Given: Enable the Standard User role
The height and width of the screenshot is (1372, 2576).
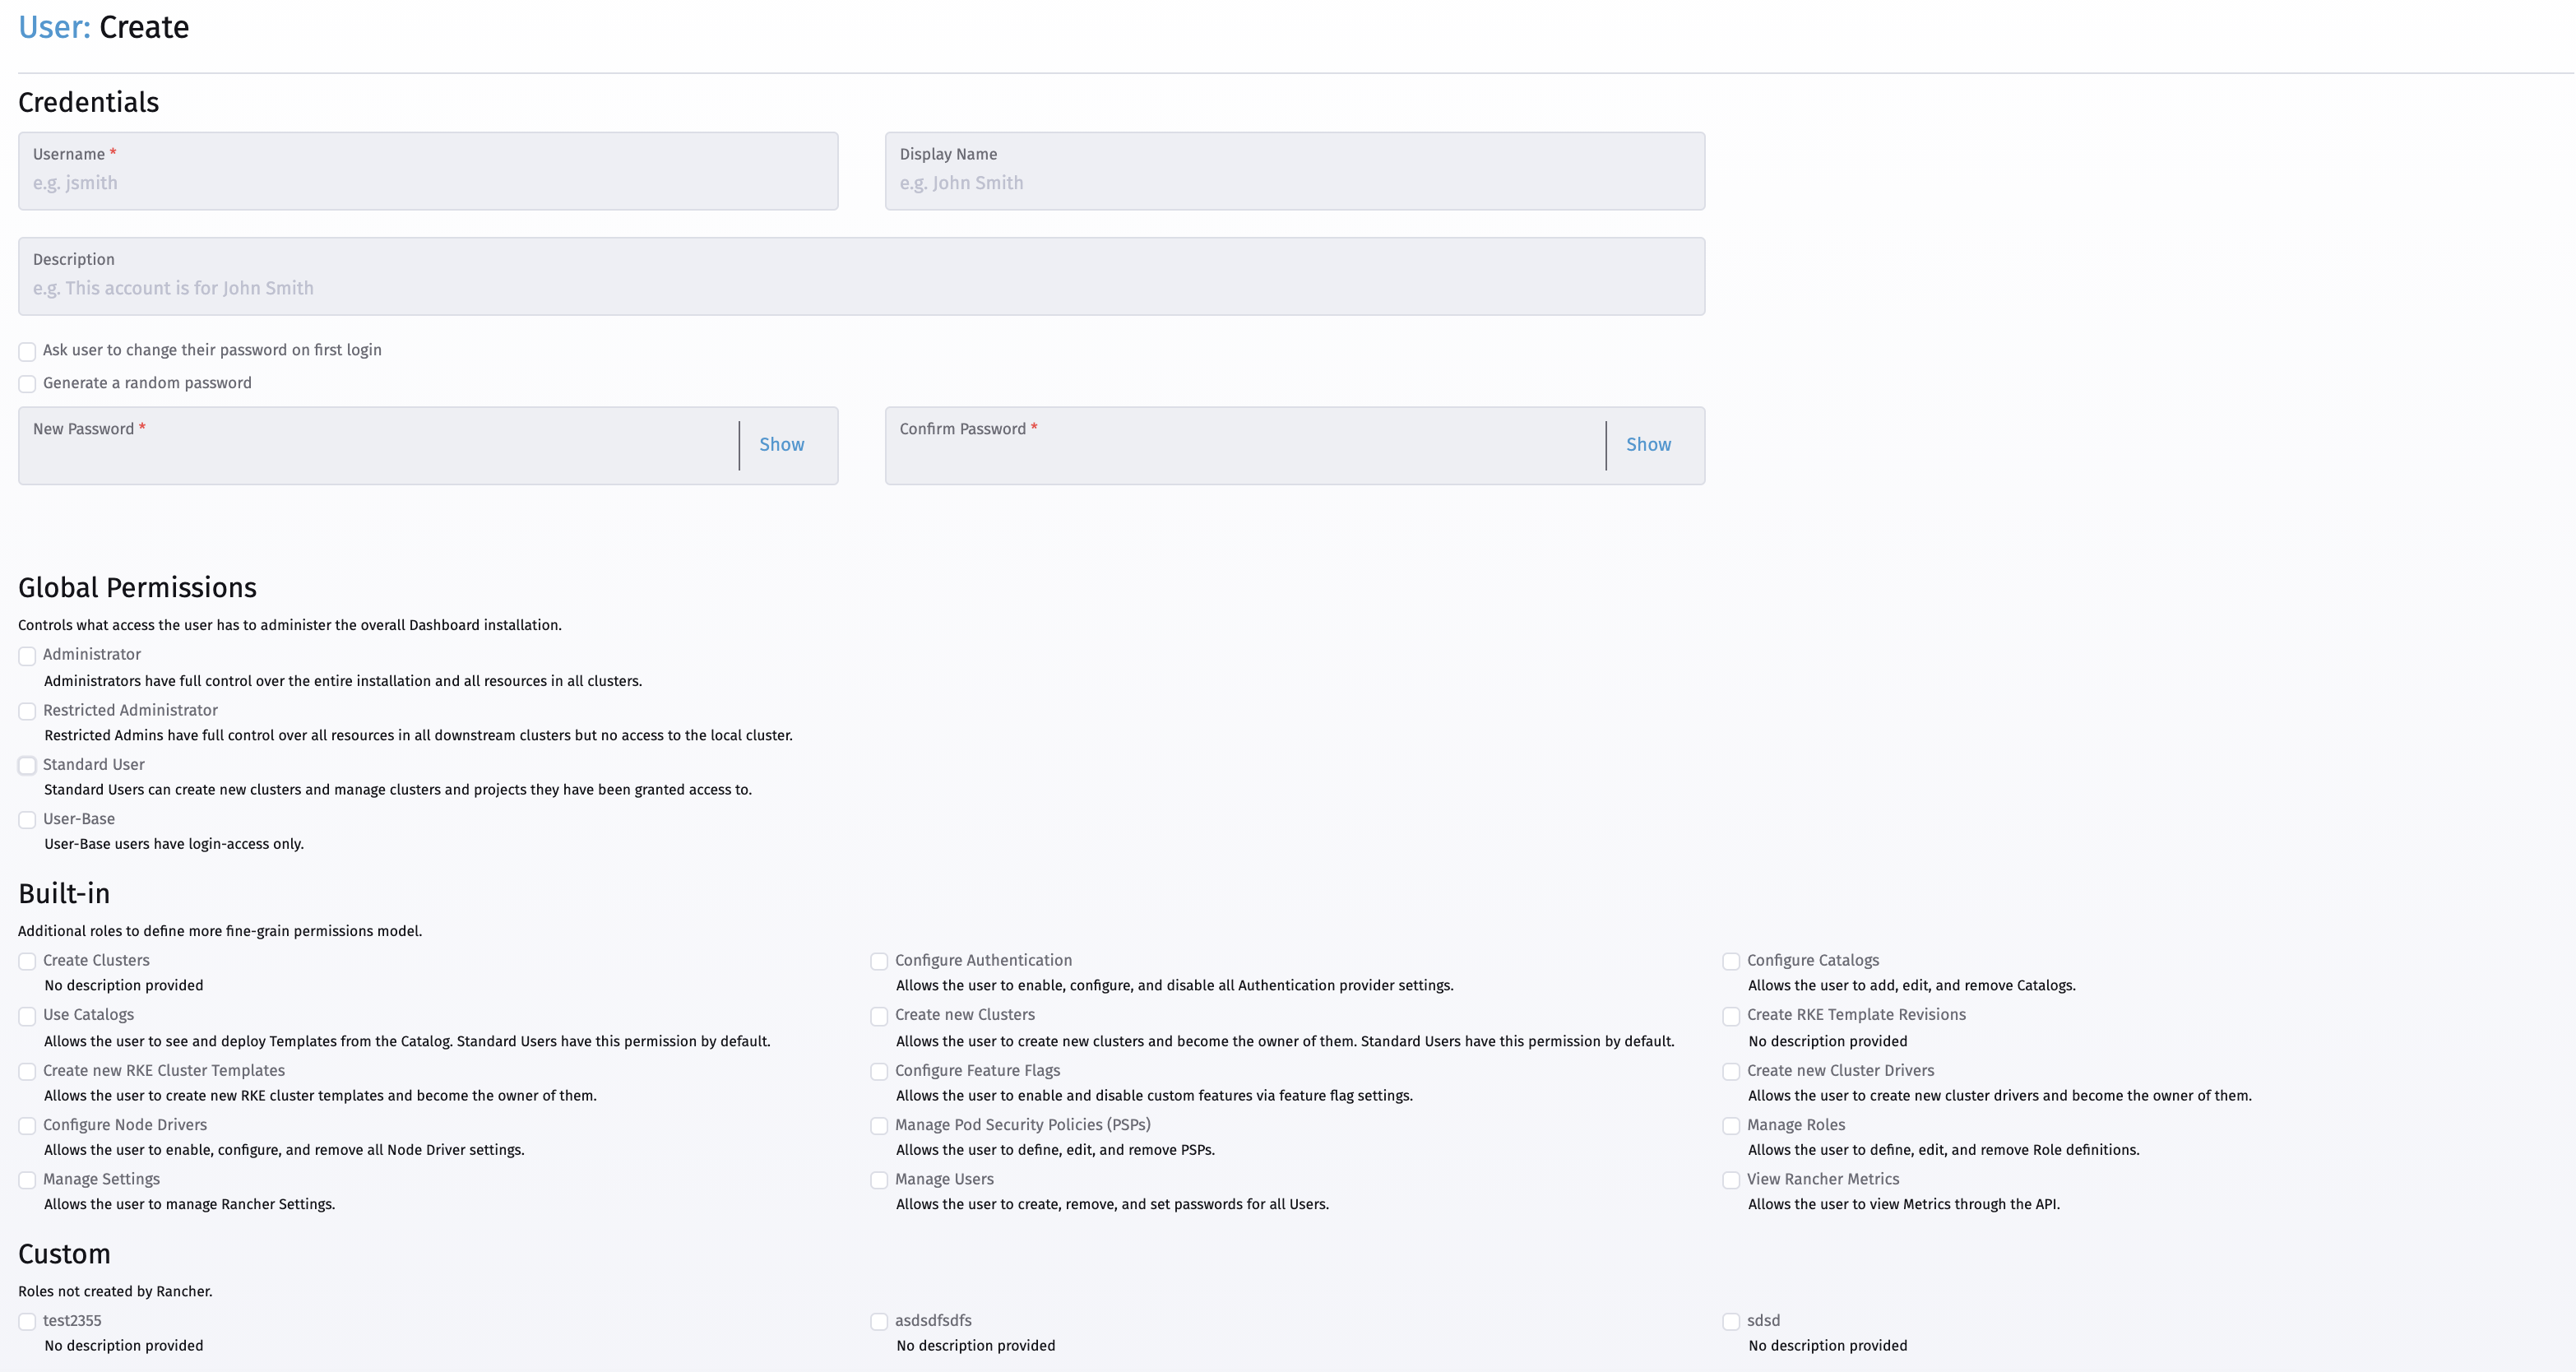Looking at the screenshot, I should (26, 765).
